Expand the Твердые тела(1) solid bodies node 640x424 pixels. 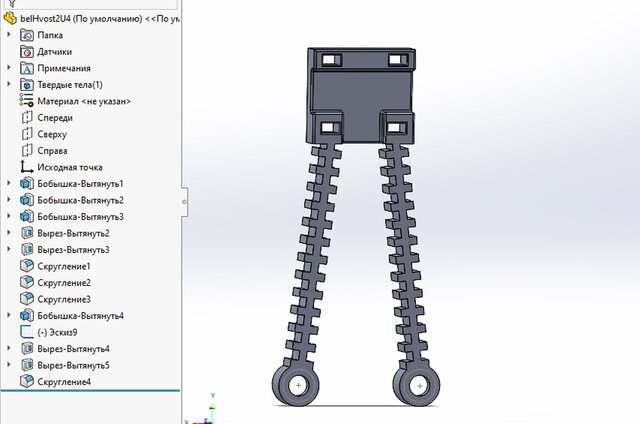pos(9,85)
